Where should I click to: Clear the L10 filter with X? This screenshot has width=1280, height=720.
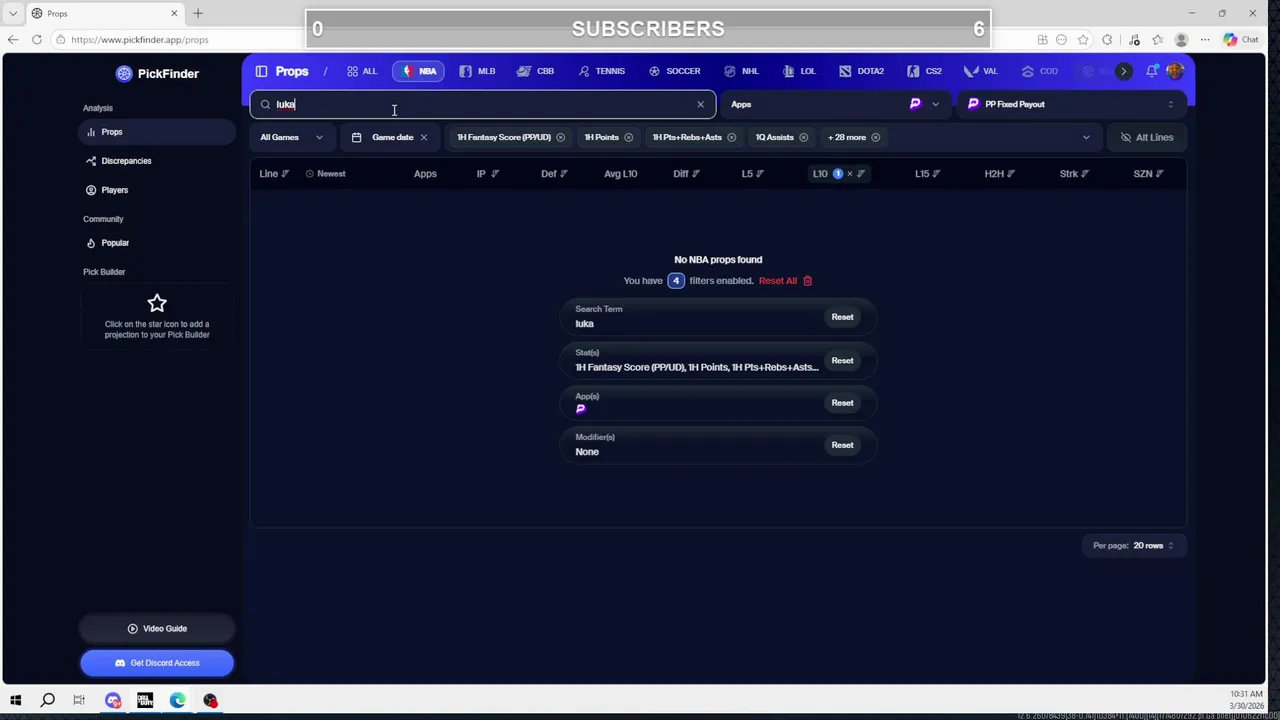click(x=849, y=174)
